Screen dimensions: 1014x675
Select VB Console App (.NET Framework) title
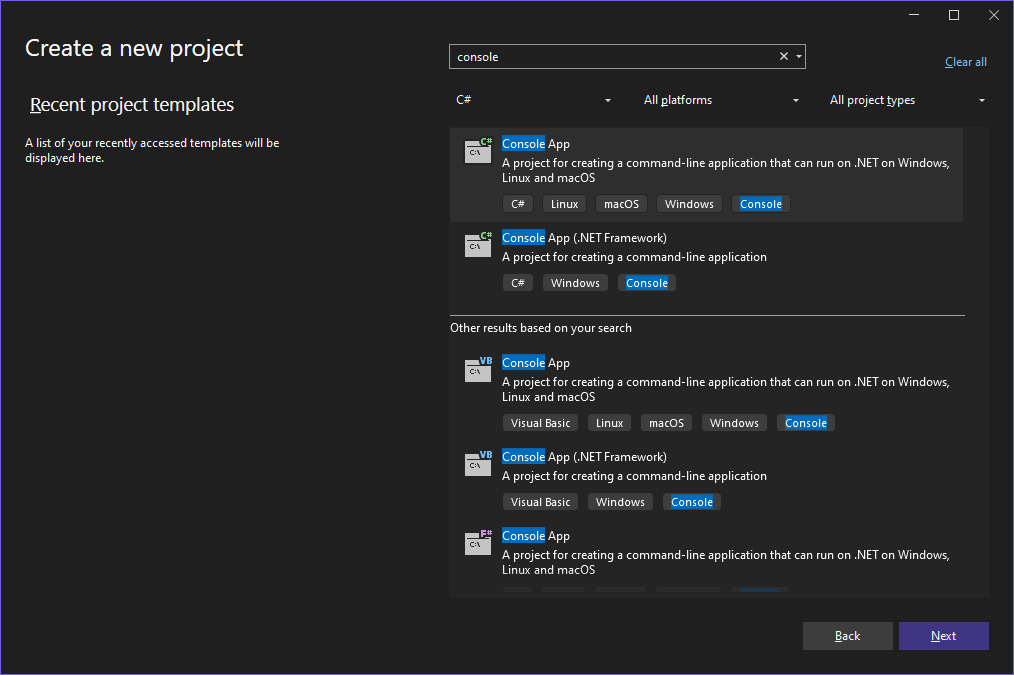pos(584,457)
